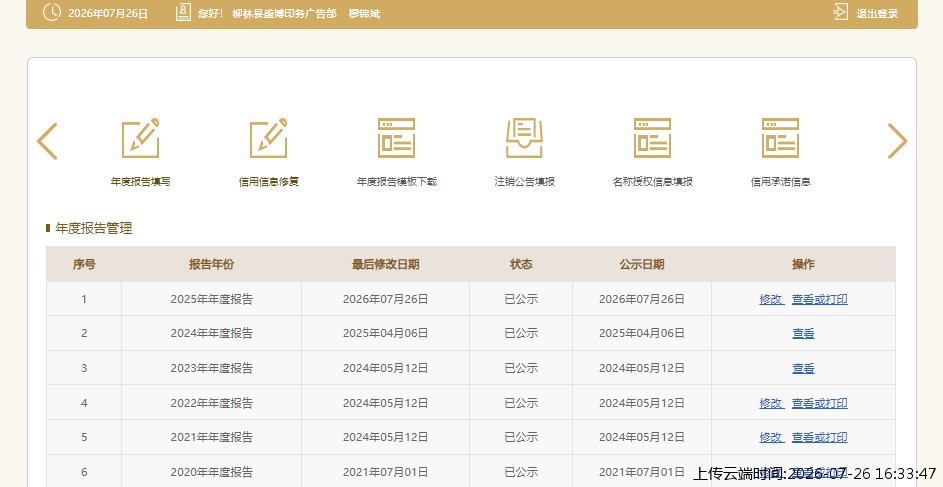The height and width of the screenshot is (487, 943).
Task: Open the 注销公告填报 icon
Action: tap(524, 138)
